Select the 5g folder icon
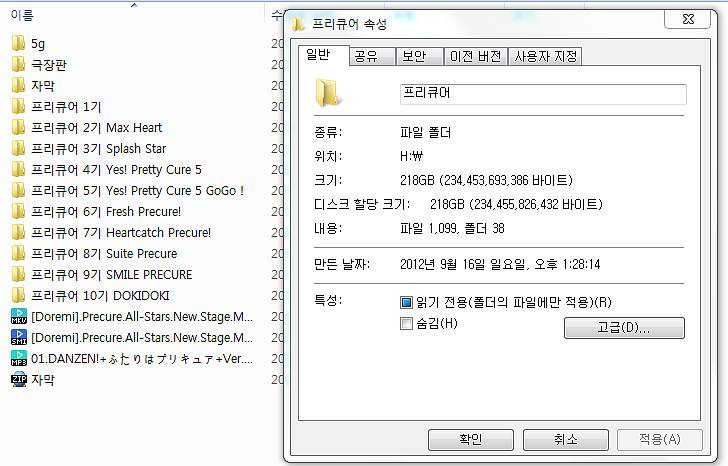728x466 pixels. click(x=18, y=44)
